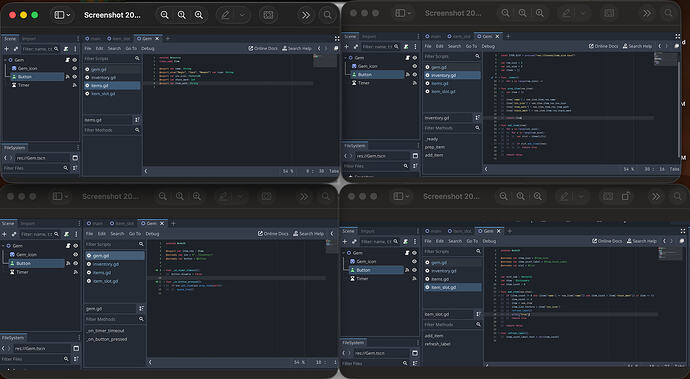Click the Timer node signal icon in the items.gd window
Screen dimensions: 690x379
74,85
